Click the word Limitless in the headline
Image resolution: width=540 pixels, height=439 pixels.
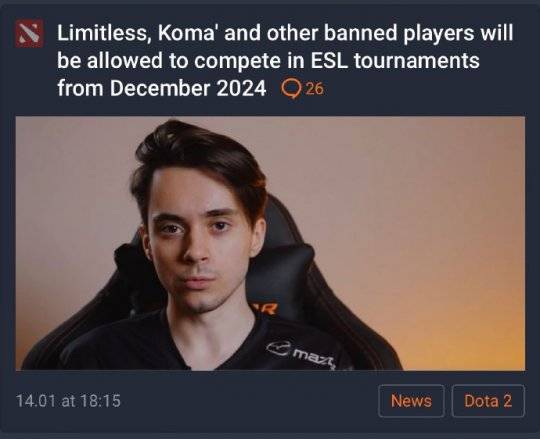point(102,33)
